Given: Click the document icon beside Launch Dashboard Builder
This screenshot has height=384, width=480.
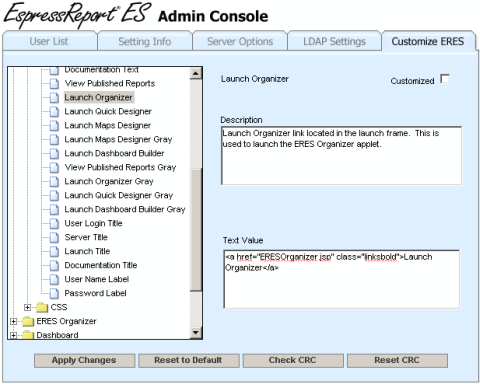Looking at the screenshot, I should pos(54,153).
